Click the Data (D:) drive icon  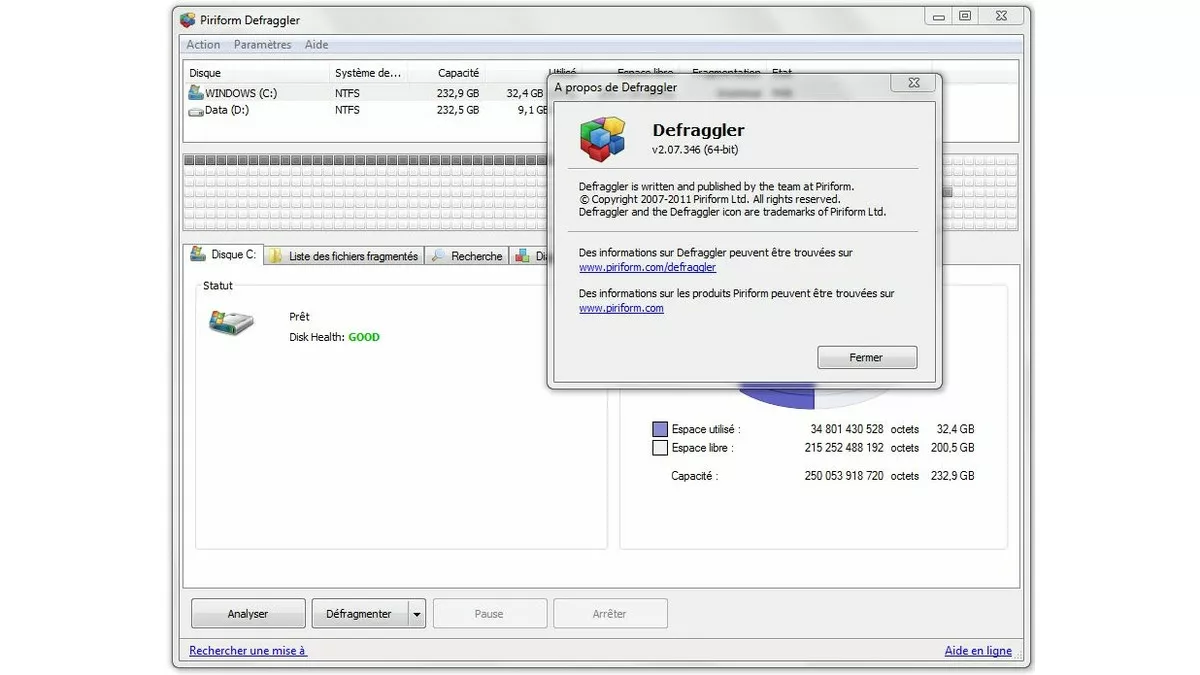[x=196, y=110]
